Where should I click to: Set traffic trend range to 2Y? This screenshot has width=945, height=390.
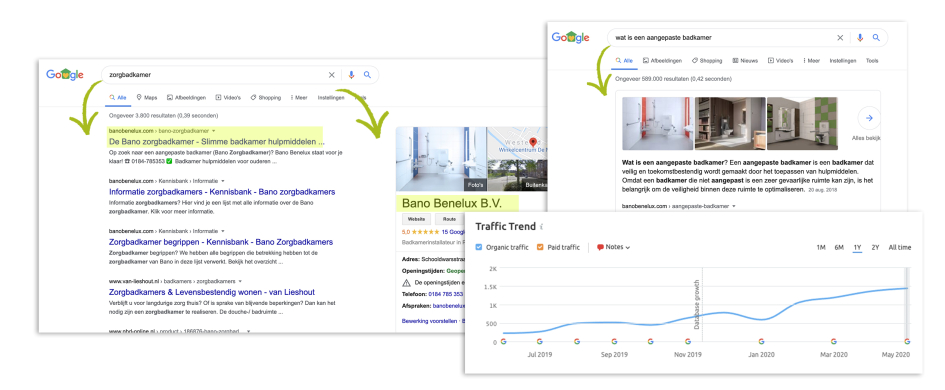point(875,247)
